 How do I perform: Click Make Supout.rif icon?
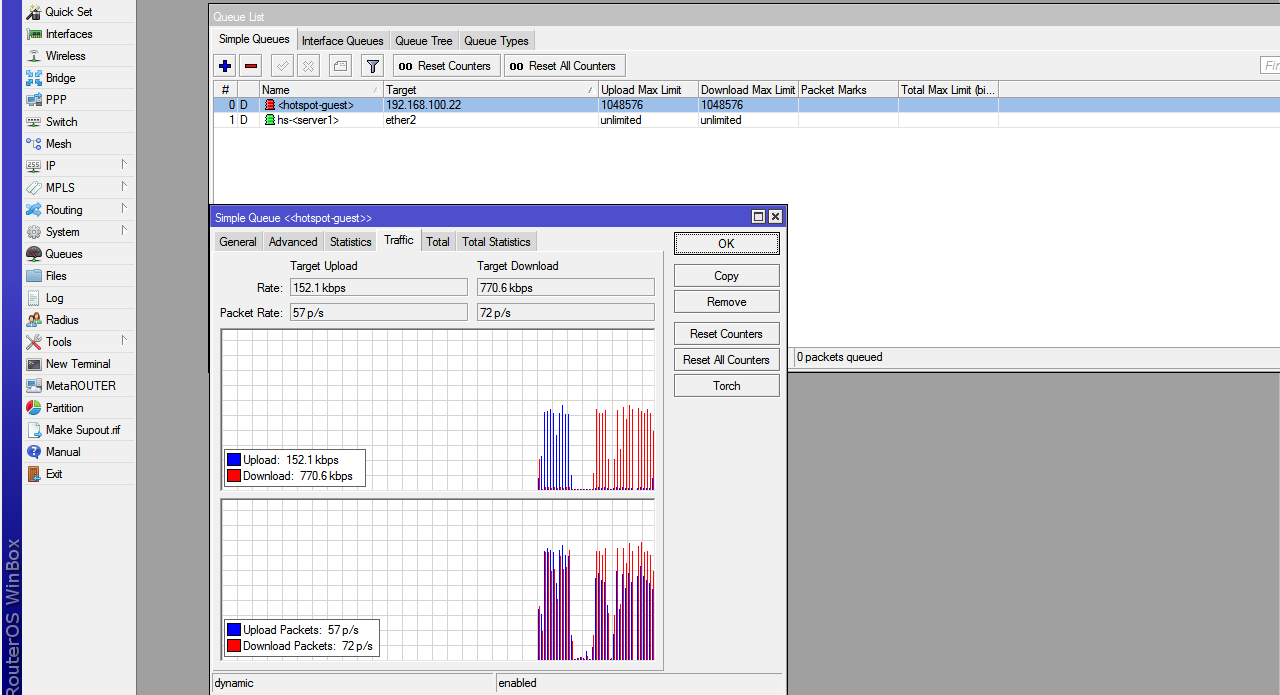coord(34,430)
